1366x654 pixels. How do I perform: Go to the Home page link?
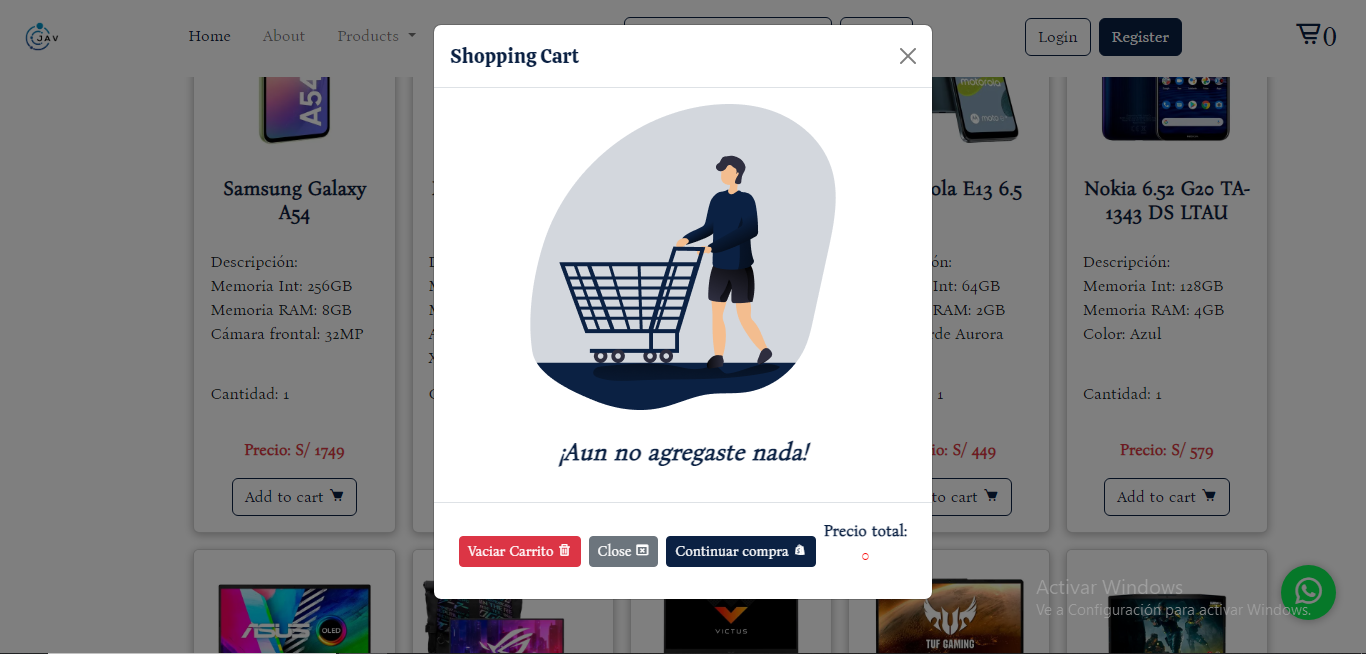pos(209,36)
